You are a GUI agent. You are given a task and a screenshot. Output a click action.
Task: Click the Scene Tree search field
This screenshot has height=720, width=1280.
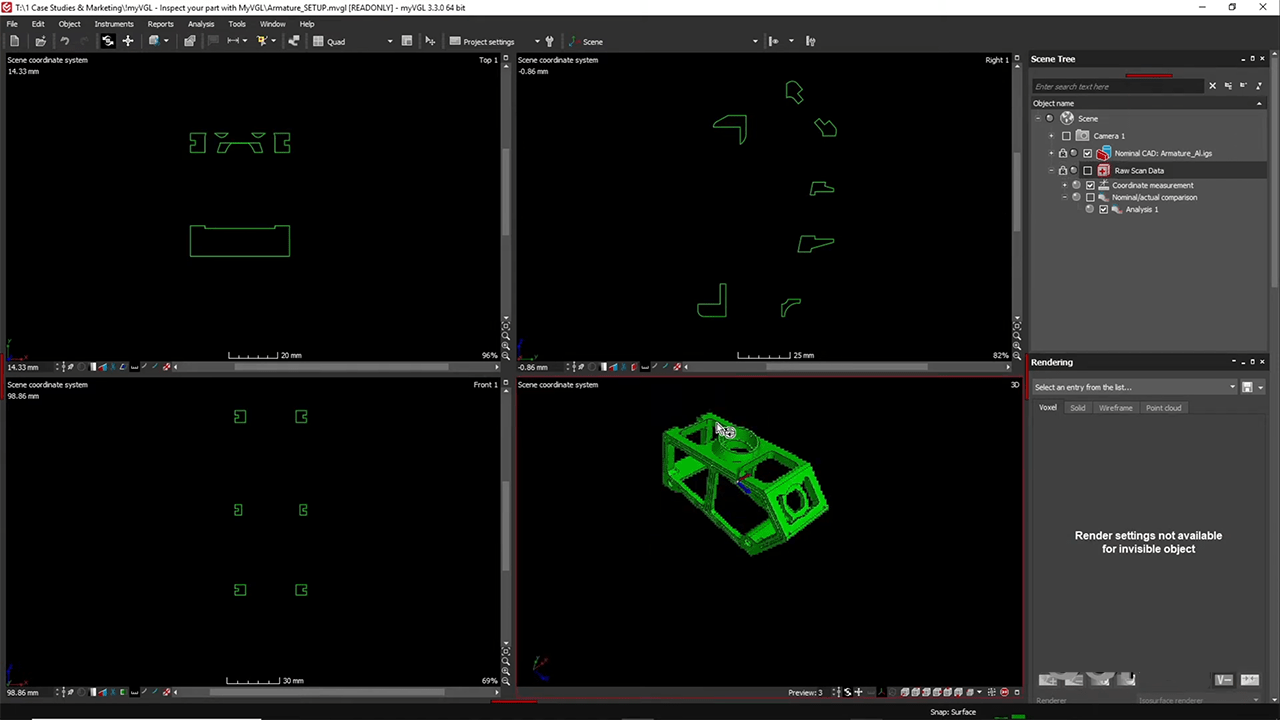tap(1118, 86)
